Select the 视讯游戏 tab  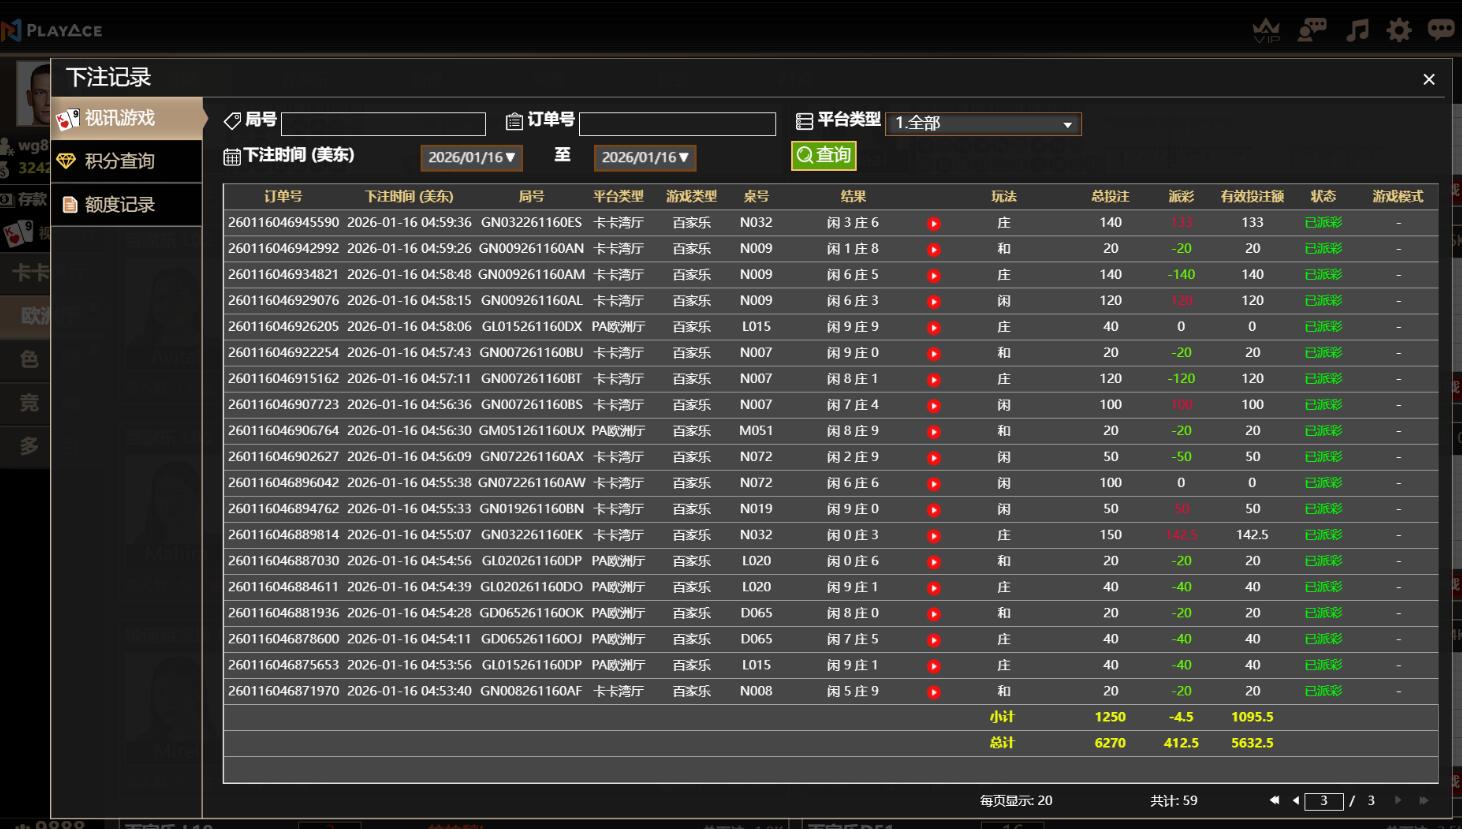pos(120,119)
